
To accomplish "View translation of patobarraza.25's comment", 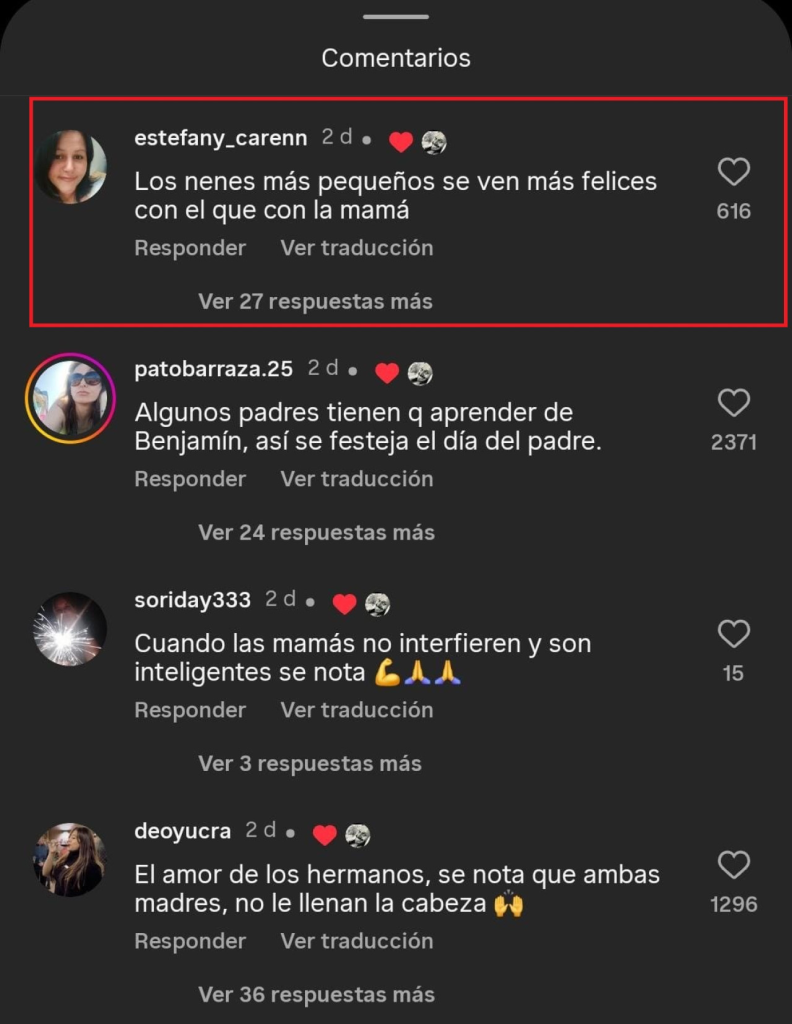I will coord(356,479).
